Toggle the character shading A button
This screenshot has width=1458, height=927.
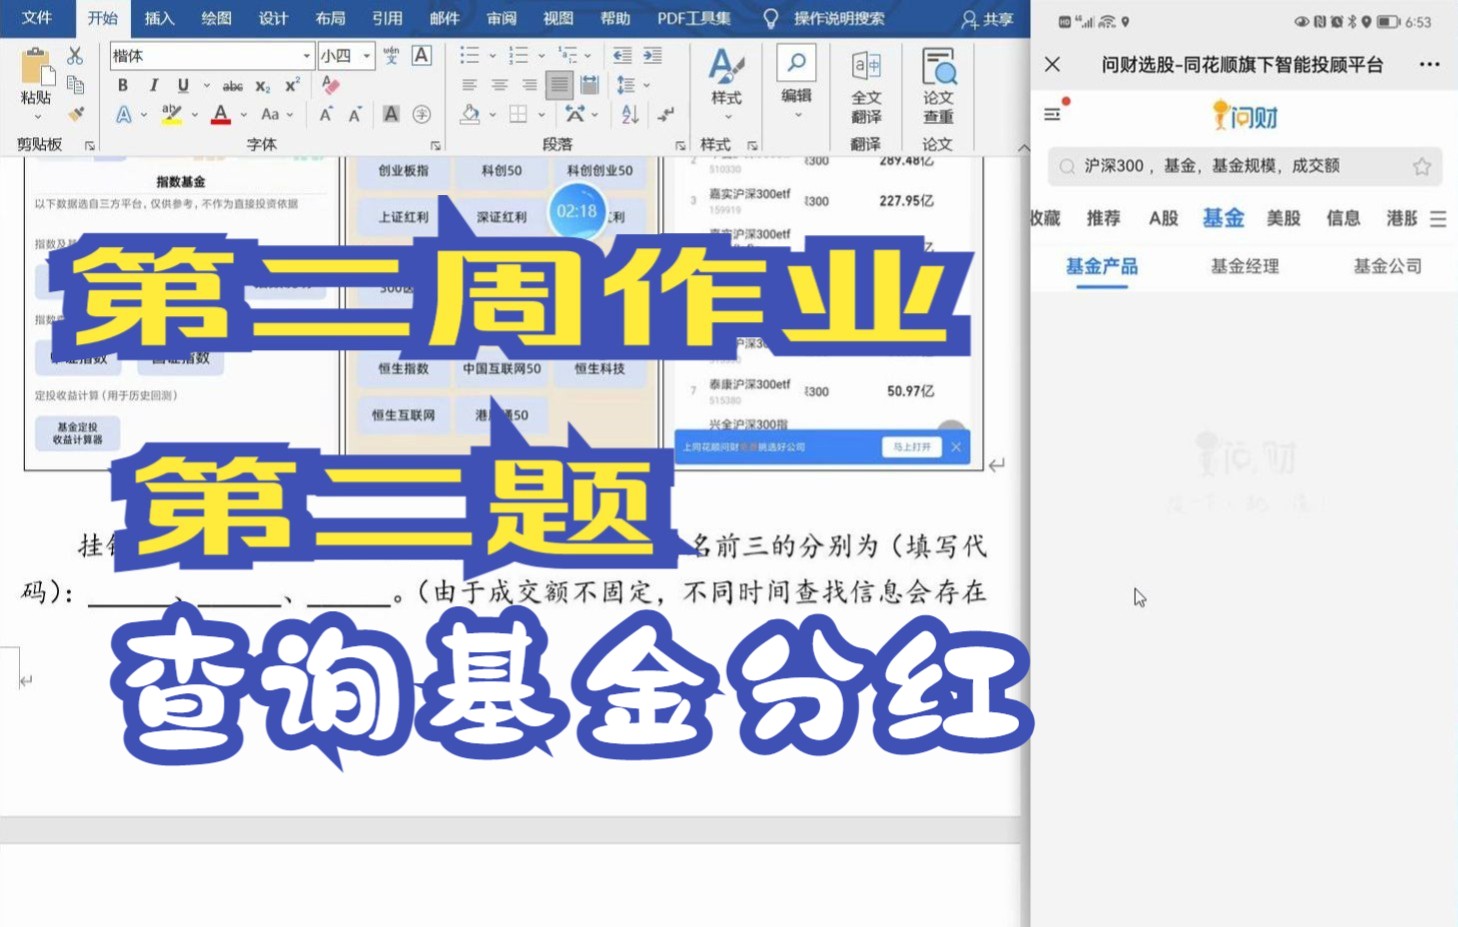[391, 114]
